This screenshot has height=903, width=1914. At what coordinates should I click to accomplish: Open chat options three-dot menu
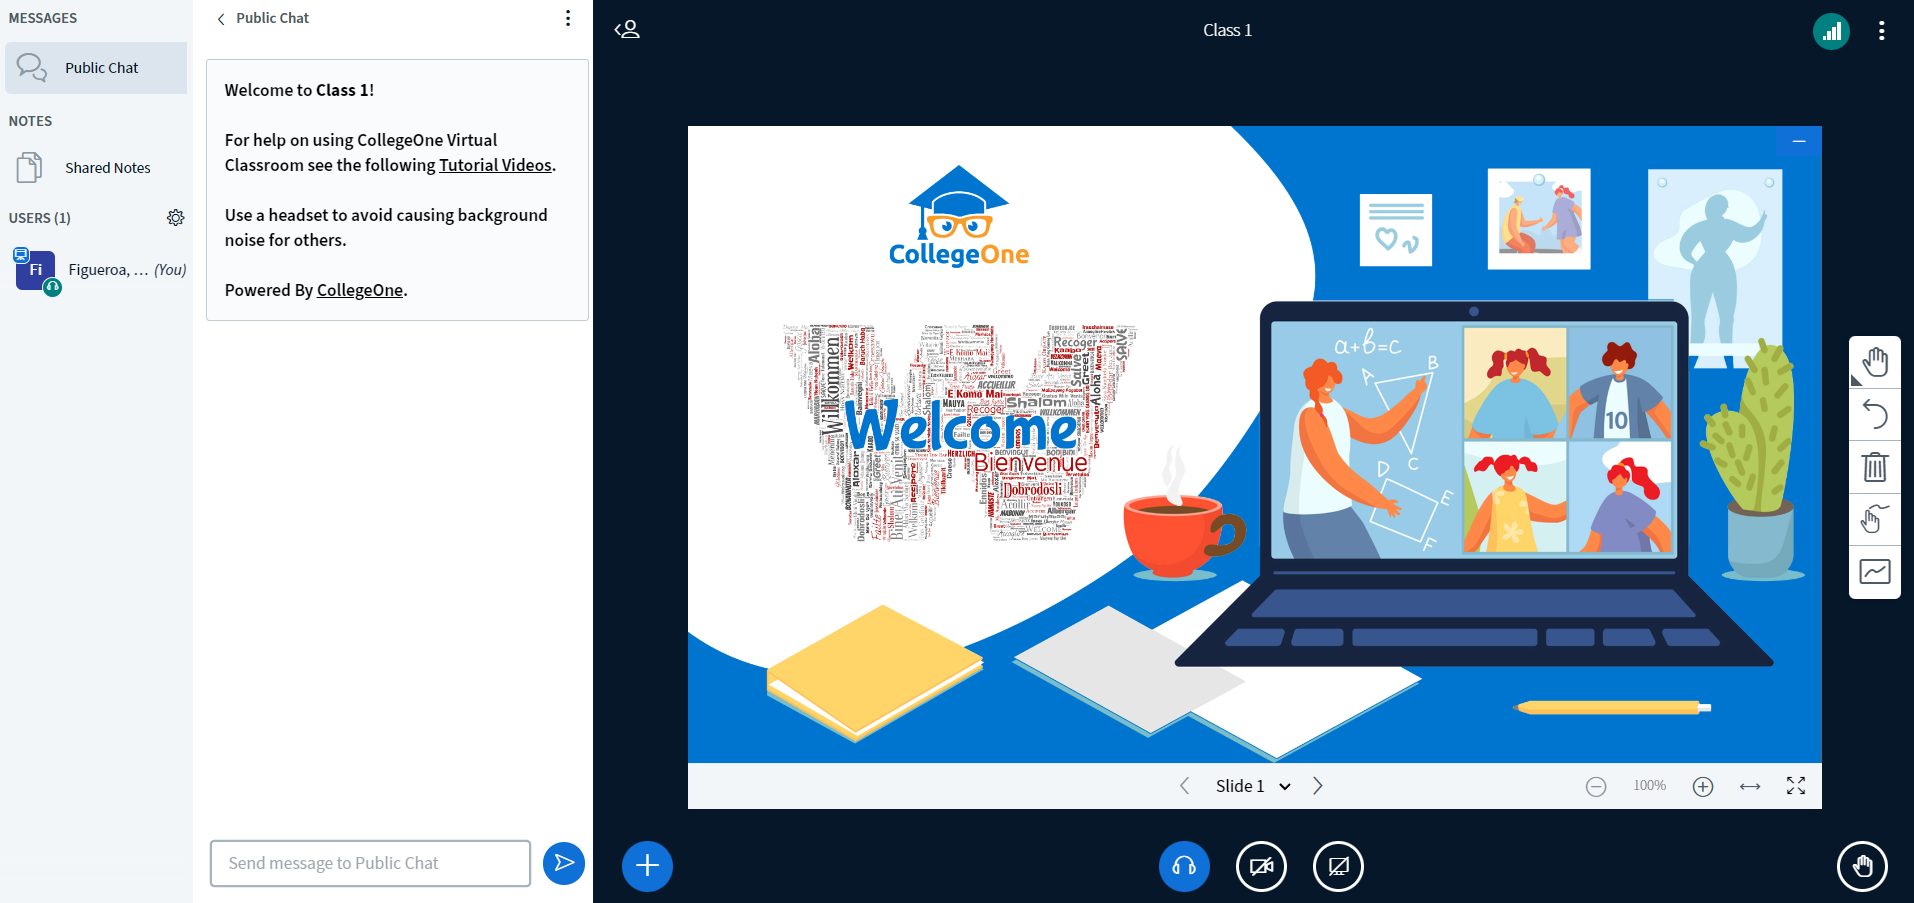click(568, 18)
